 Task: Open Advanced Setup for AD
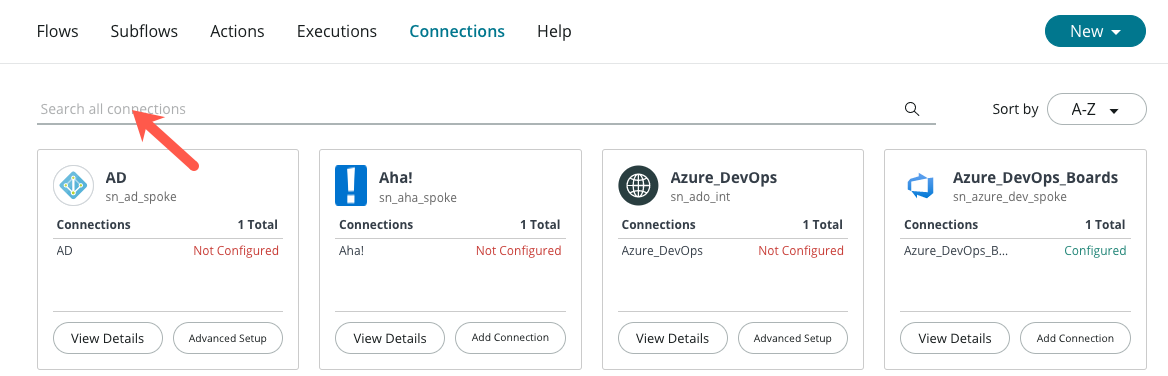click(228, 338)
